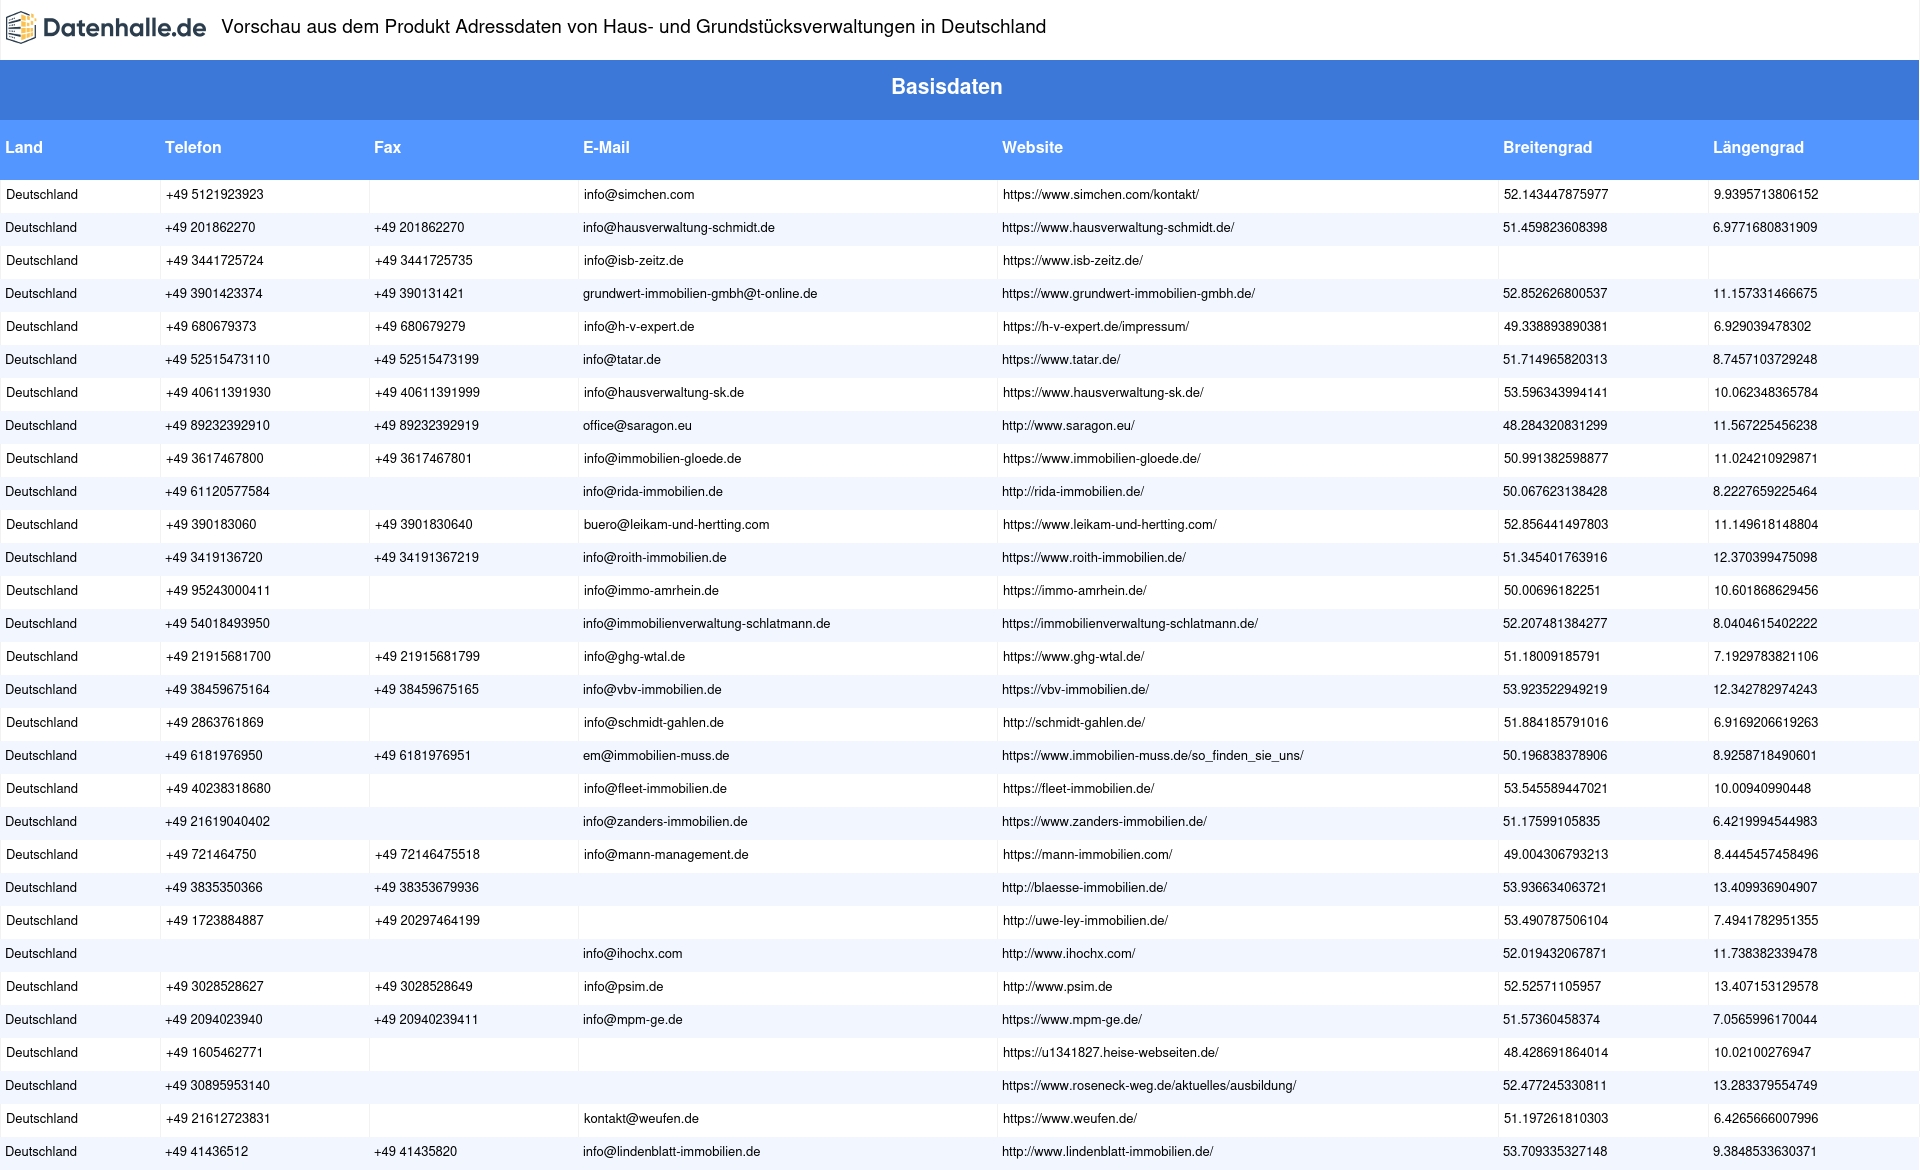Click the Breitengrad column header
1920x1170 pixels.
1547,147
